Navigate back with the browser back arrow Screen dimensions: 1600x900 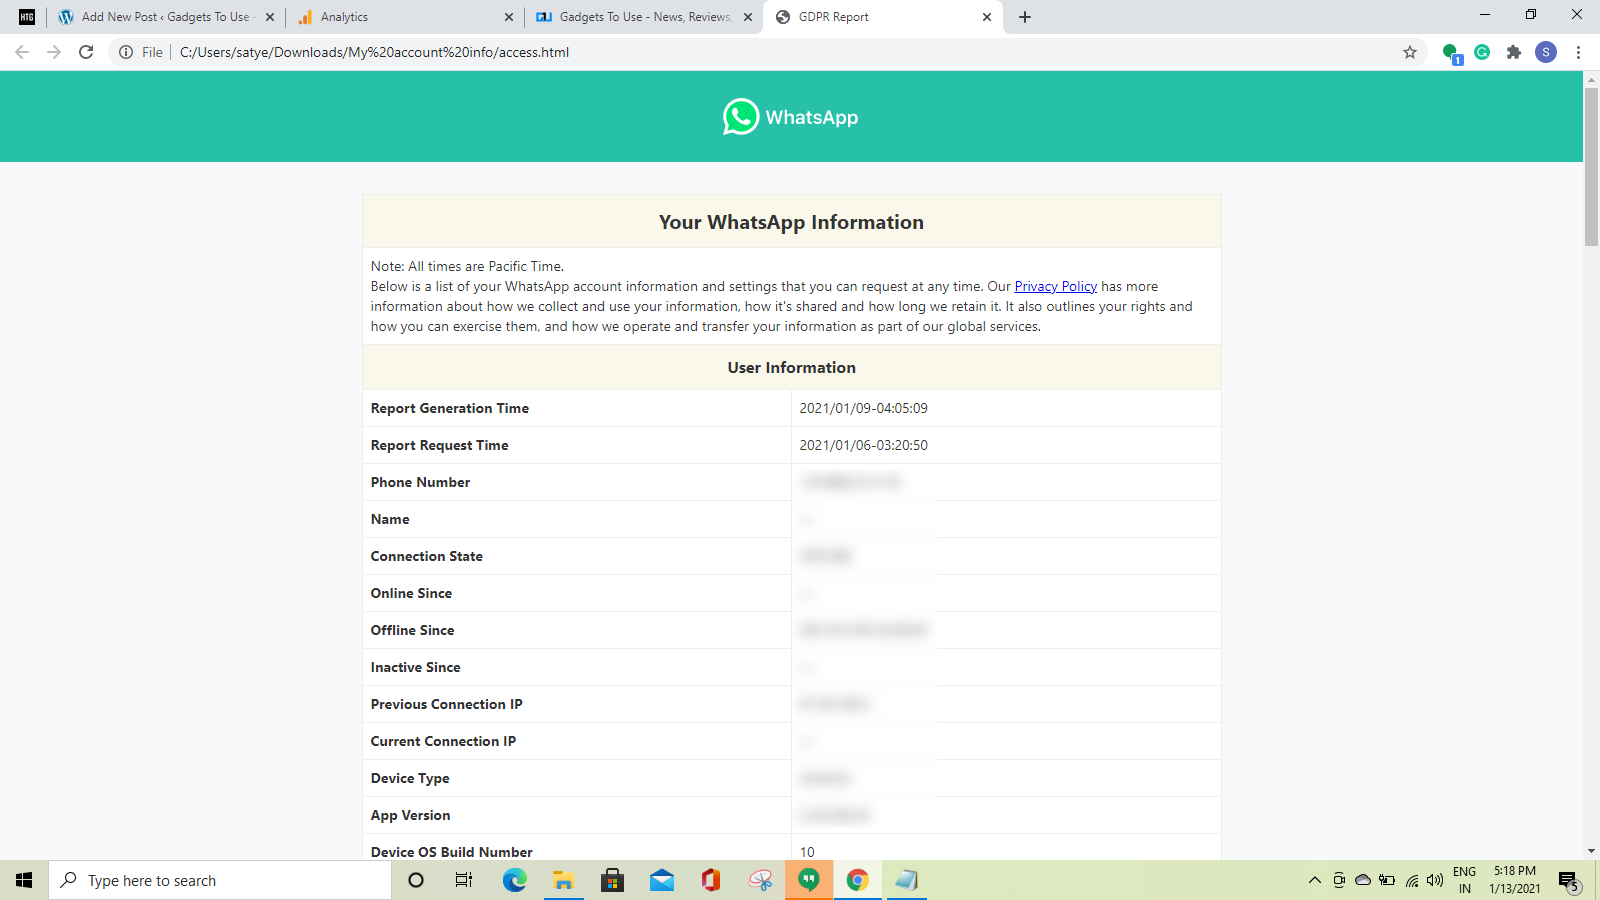click(21, 52)
